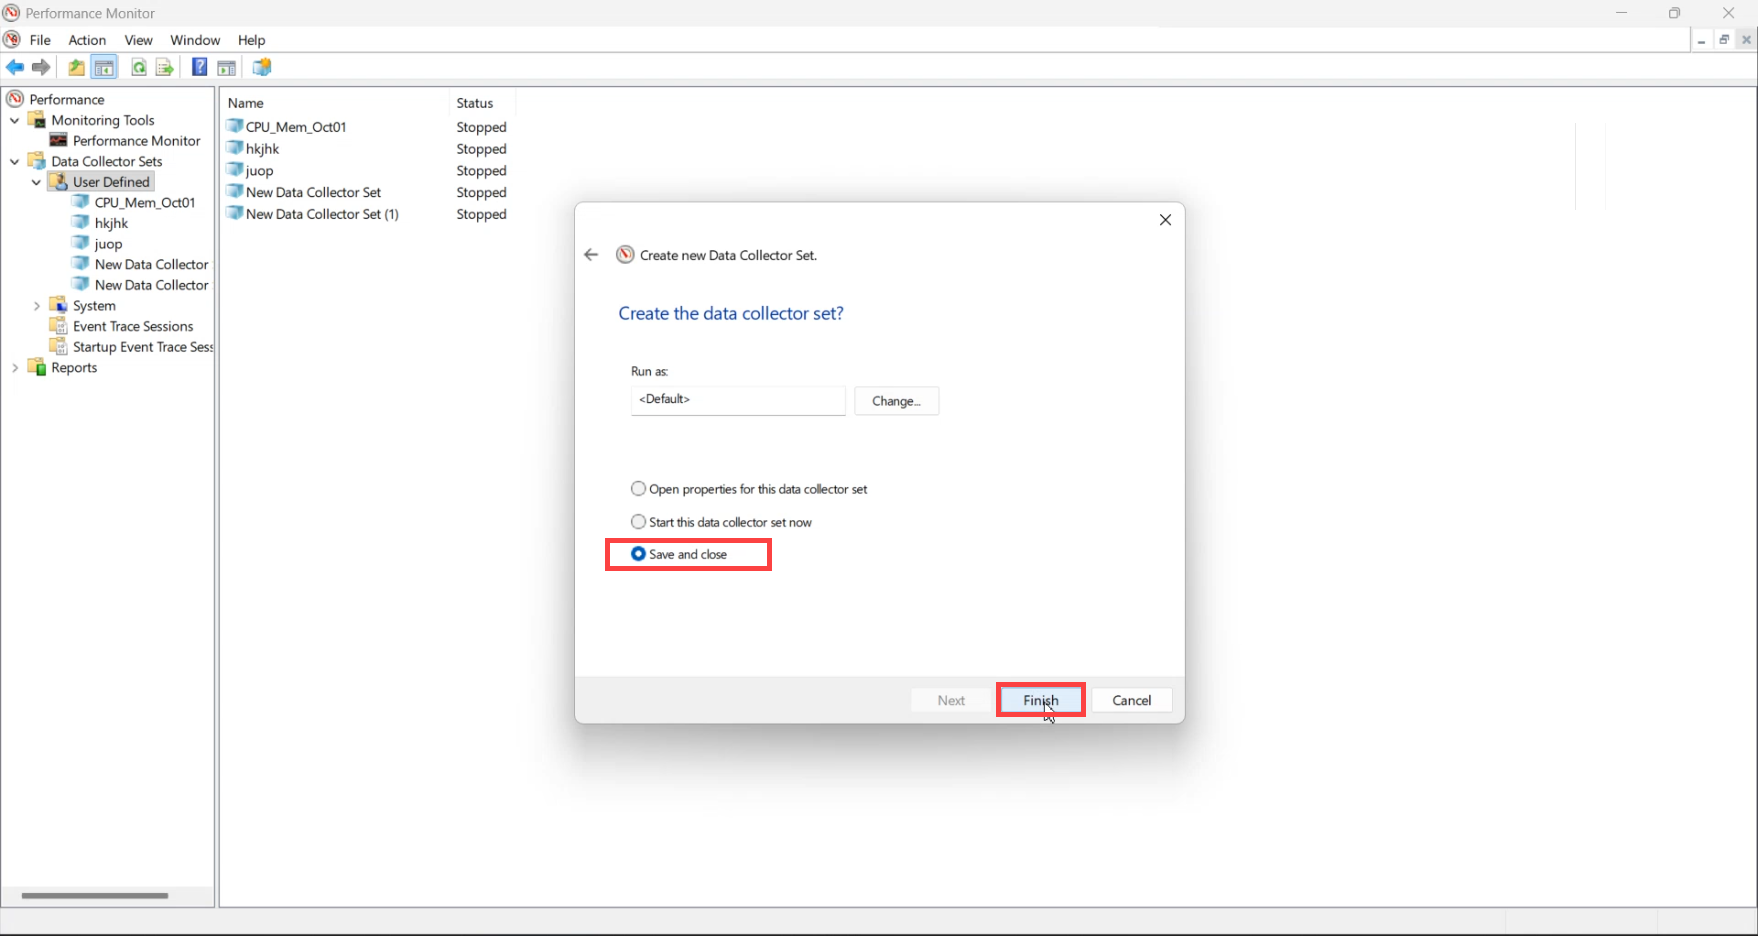The width and height of the screenshot is (1758, 936).
Task: Click the Change... button next to Run as
Action: [x=896, y=401]
